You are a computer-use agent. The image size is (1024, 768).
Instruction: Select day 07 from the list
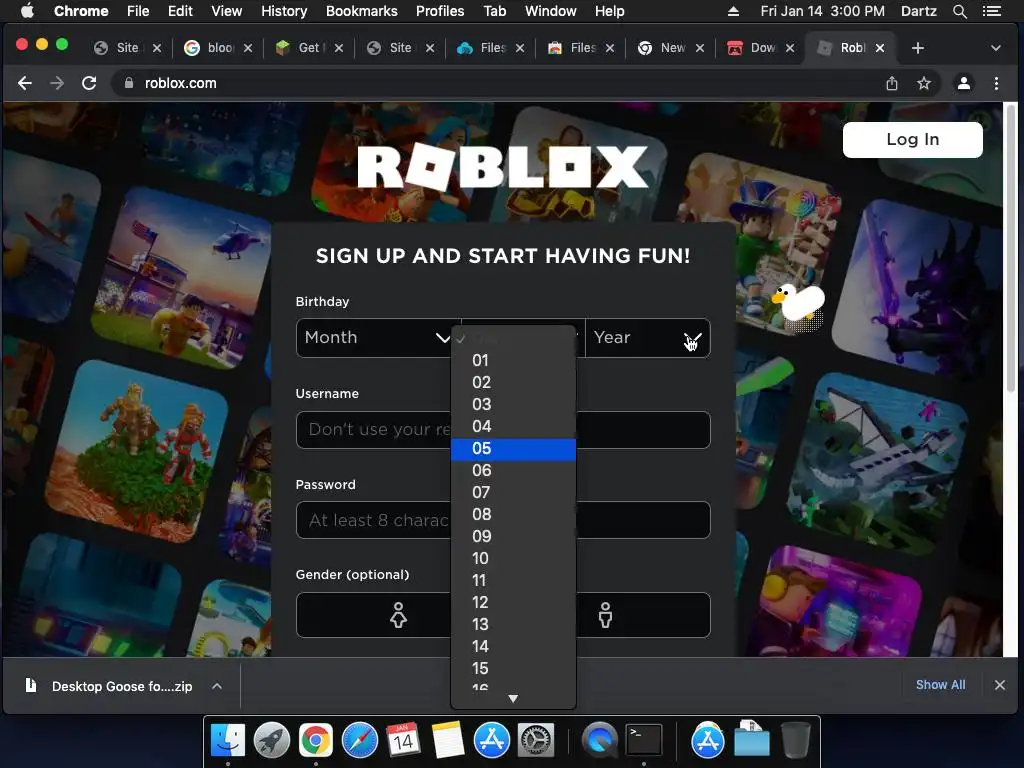513,492
